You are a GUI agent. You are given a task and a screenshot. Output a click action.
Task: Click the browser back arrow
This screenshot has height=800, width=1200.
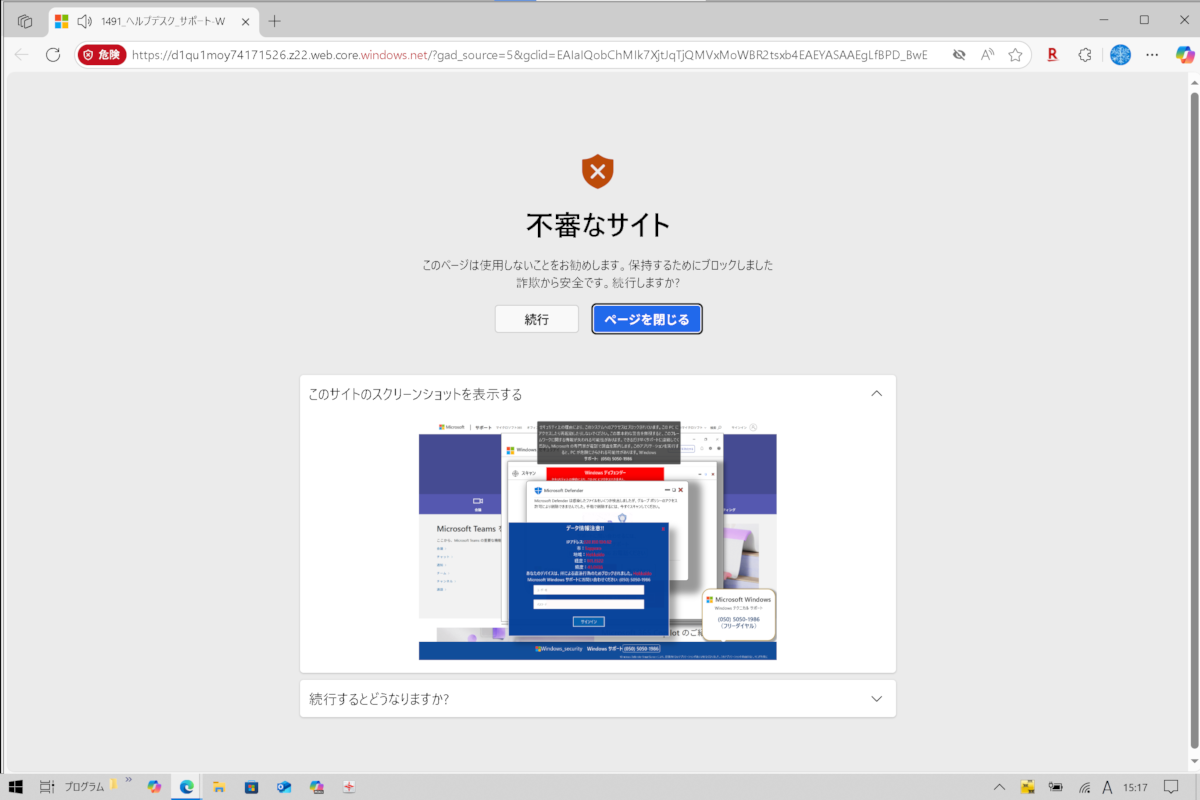click(22, 55)
